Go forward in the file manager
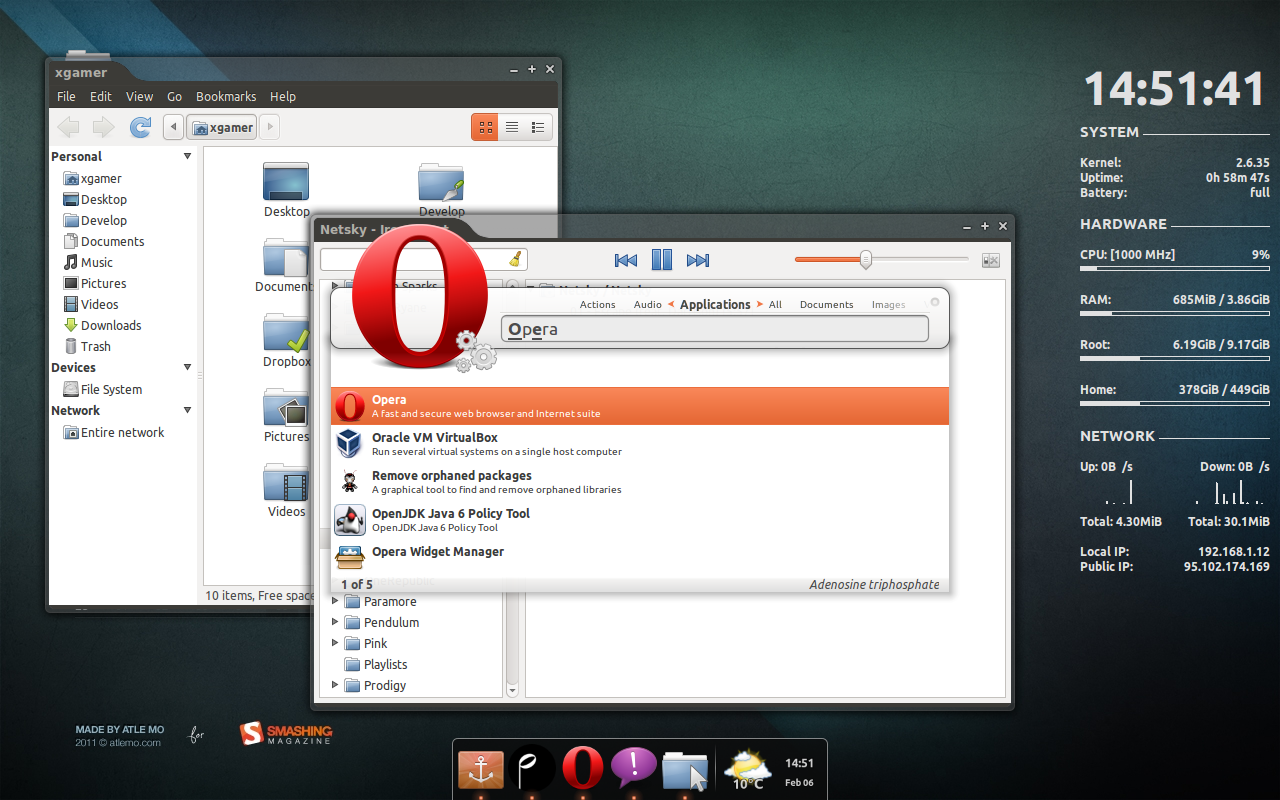The image size is (1280, 800). point(103,127)
